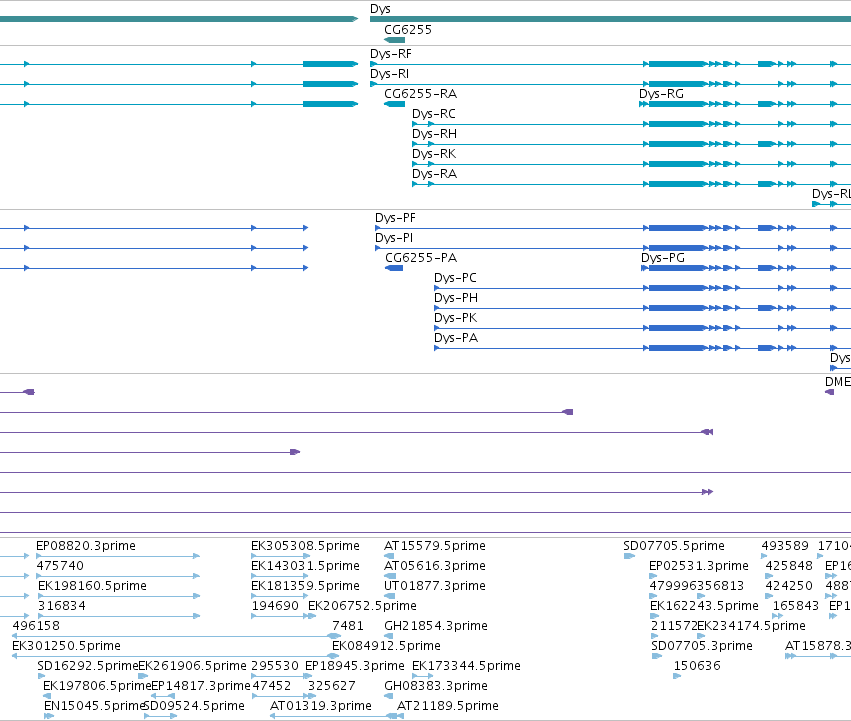This screenshot has height=721, width=851.
Task: Open EST EN15045.5prime
Action: (x=94, y=706)
